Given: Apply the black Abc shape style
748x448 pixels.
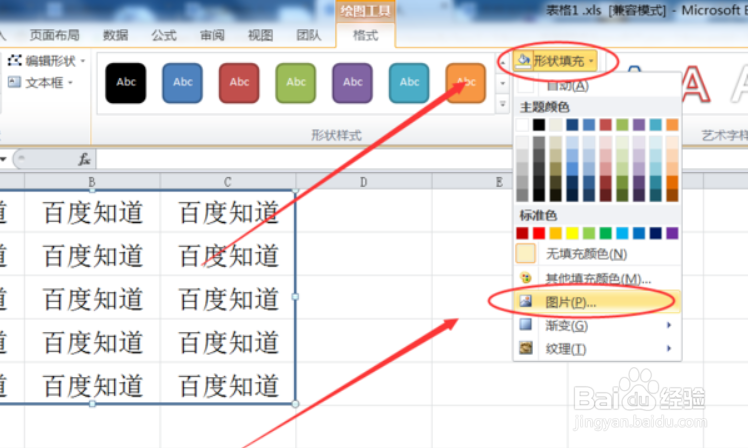Looking at the screenshot, I should [x=125, y=83].
